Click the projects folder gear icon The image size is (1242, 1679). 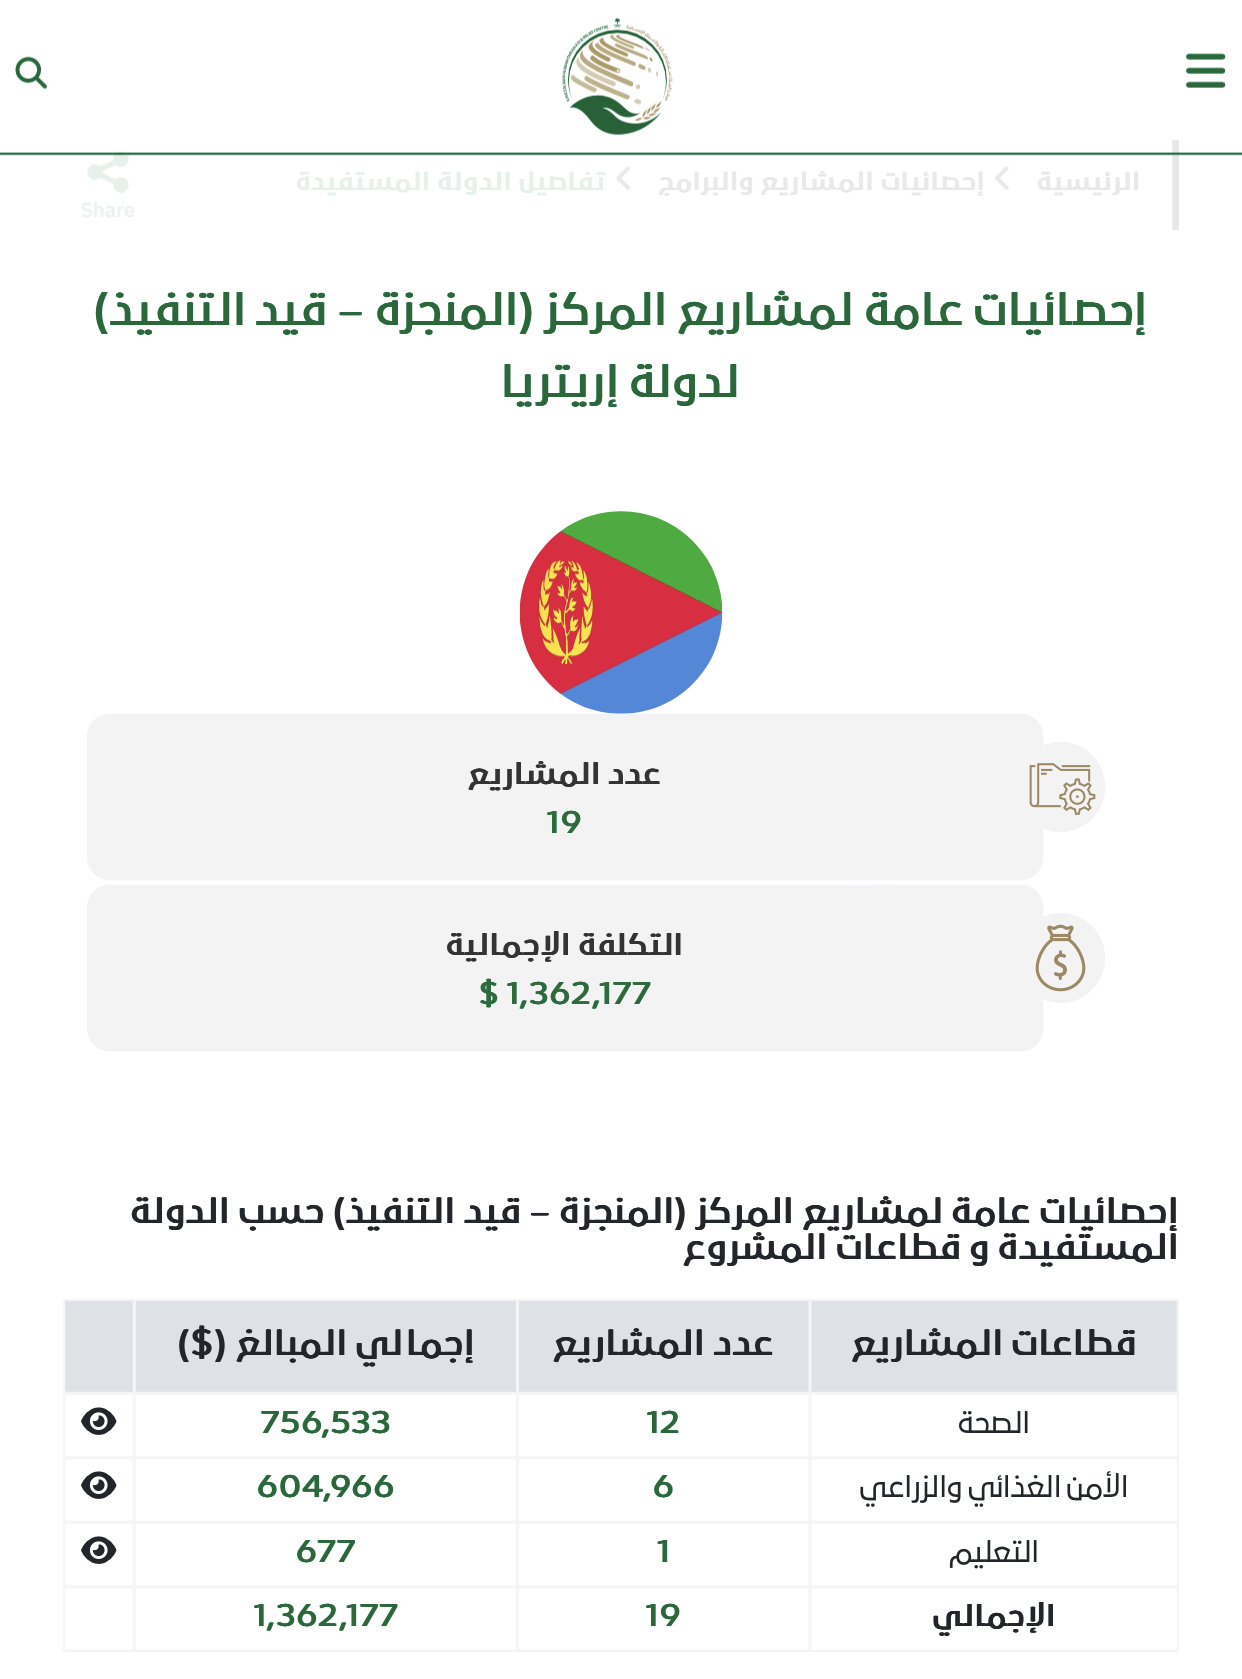pos(1061,787)
